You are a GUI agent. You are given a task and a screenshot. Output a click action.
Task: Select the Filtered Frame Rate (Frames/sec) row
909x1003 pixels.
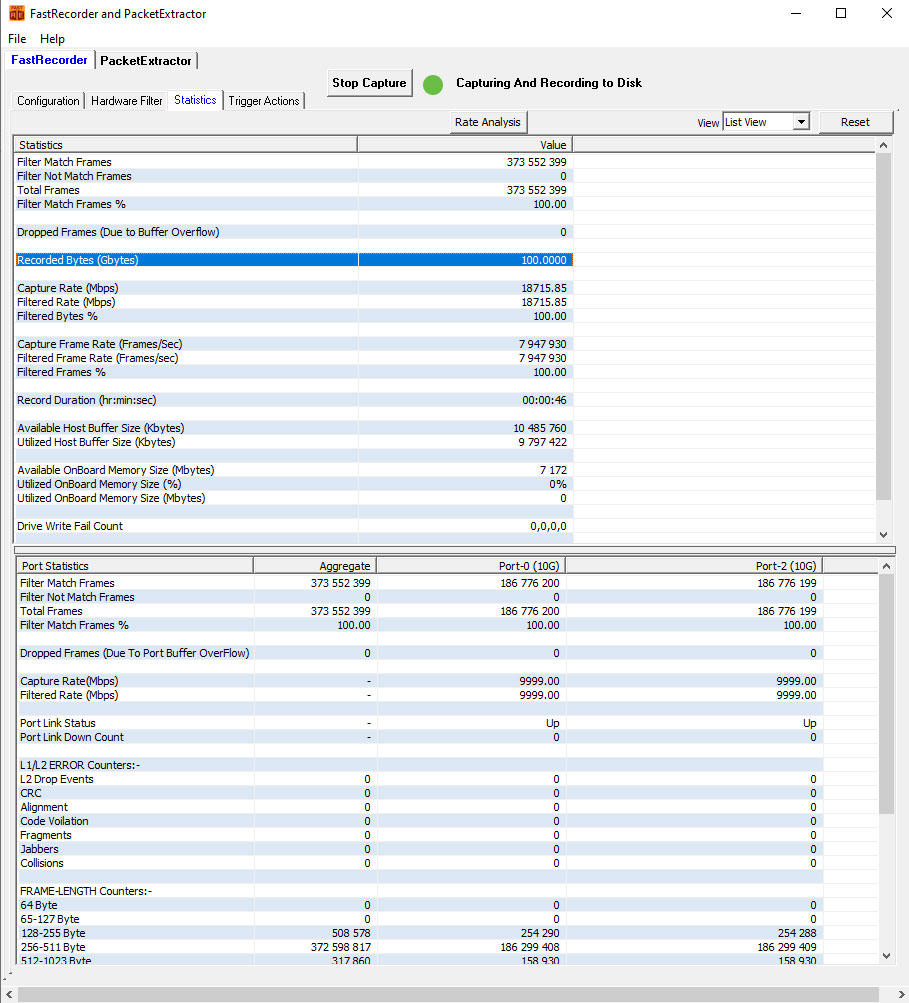[294, 358]
